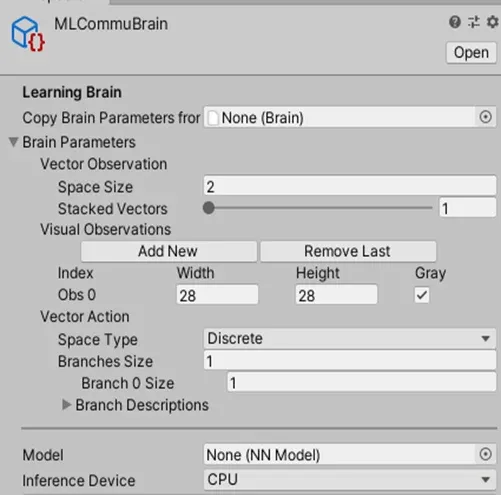Toggle the Gray checkbox for Obs 0
The height and width of the screenshot is (495, 501).
[422, 295]
